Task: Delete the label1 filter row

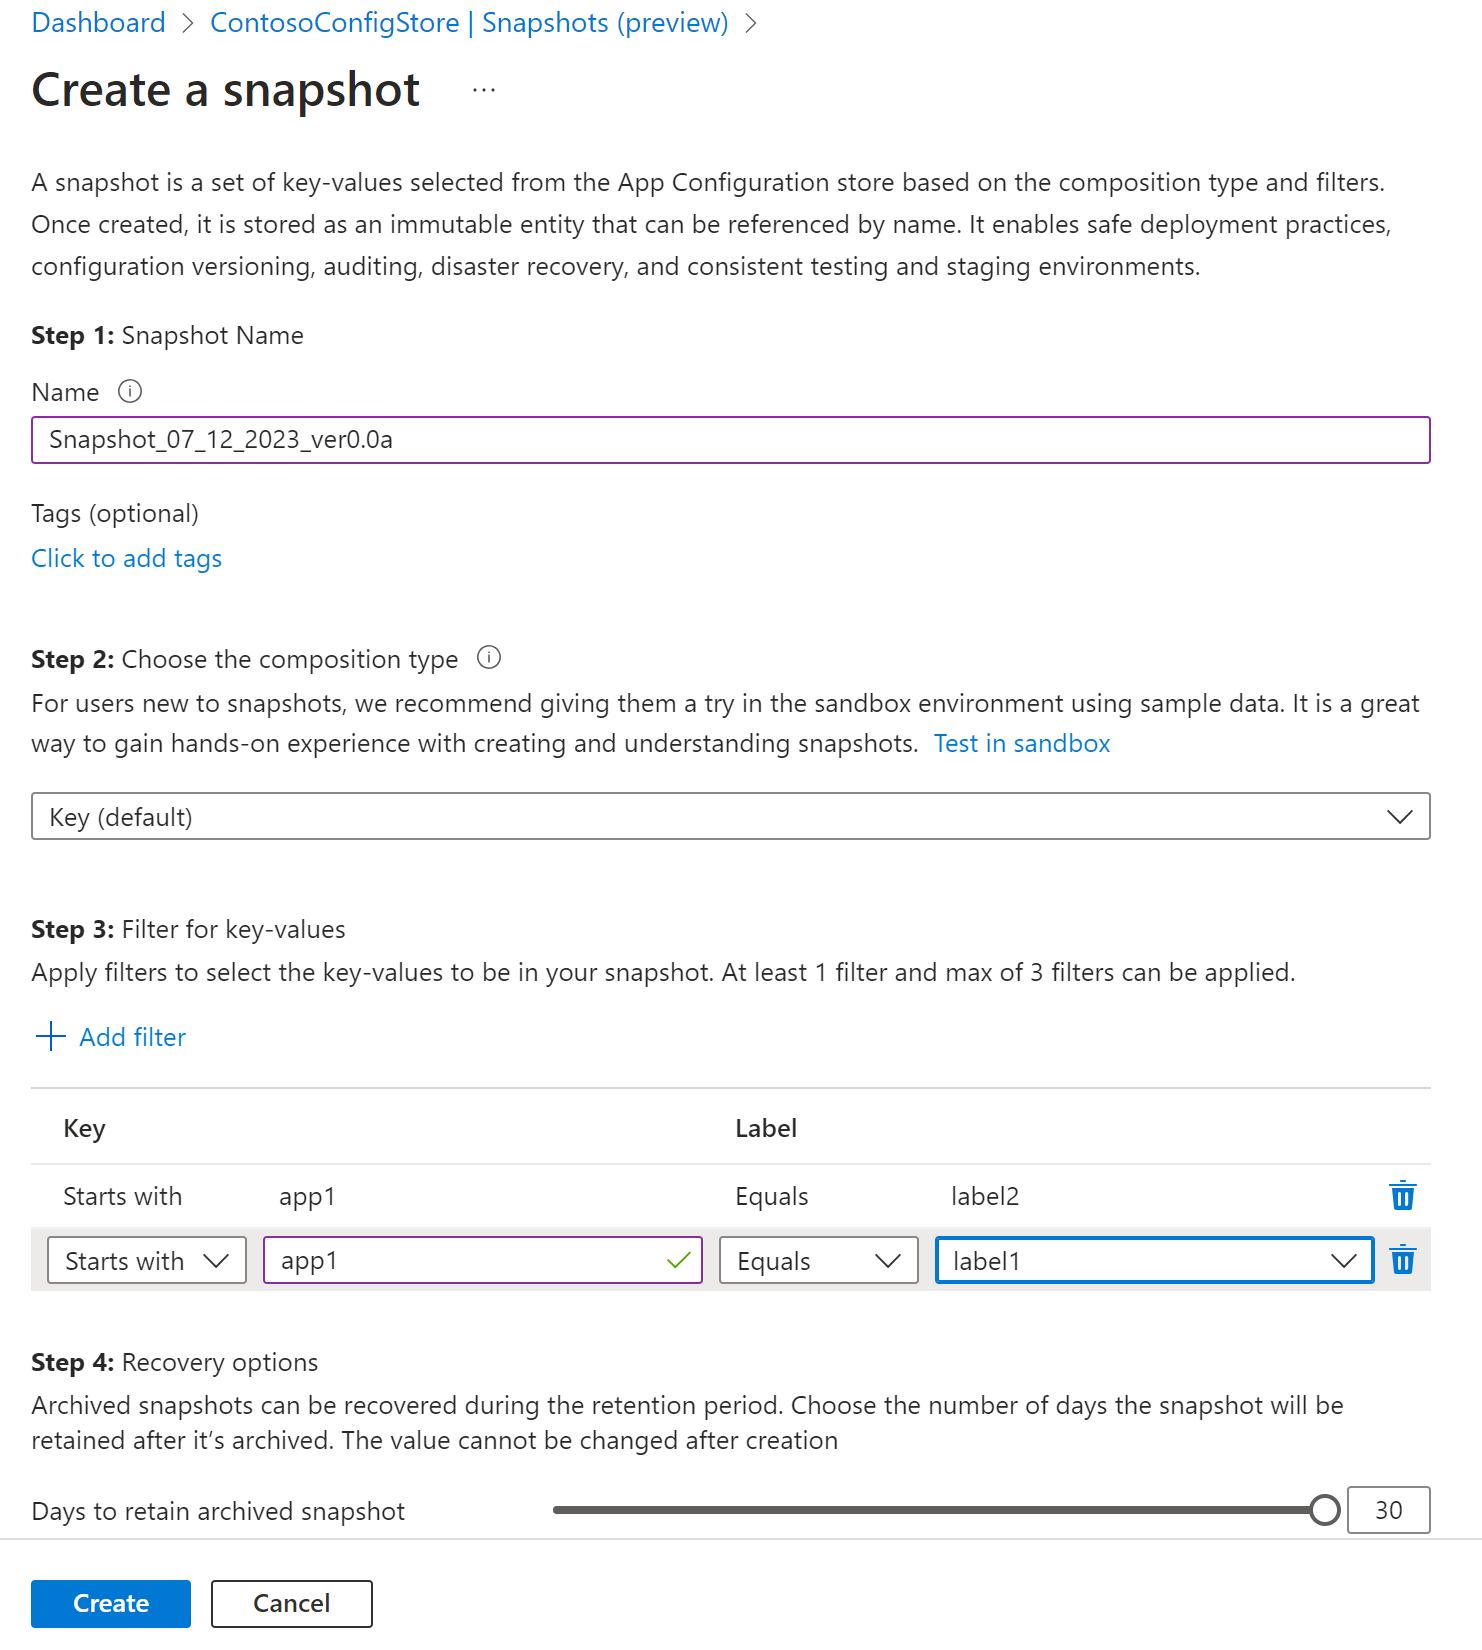Action: pos(1402,1260)
